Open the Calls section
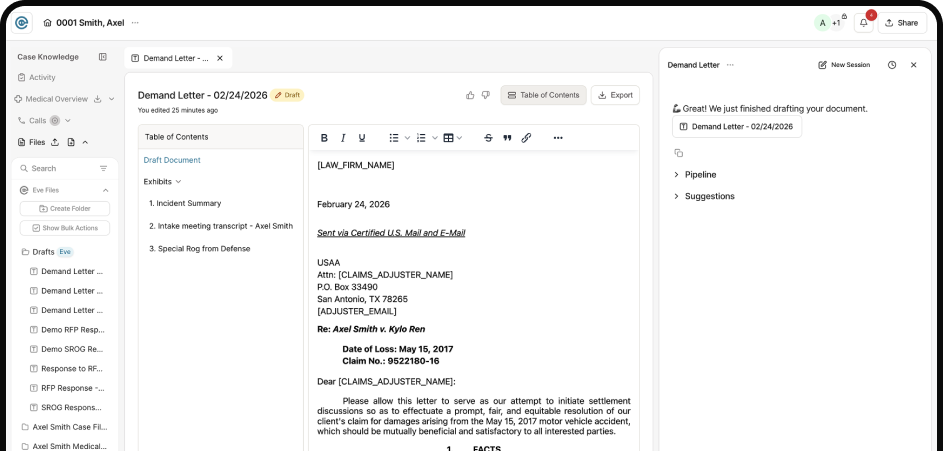The height and width of the screenshot is (451, 943). click(x=32, y=121)
